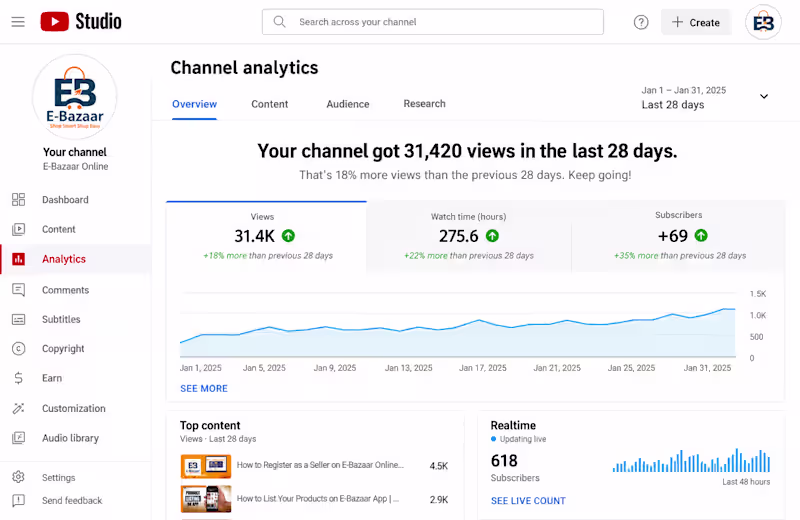Switch to the Content analytics tab
Viewport: 800px width, 520px height.
point(269,104)
